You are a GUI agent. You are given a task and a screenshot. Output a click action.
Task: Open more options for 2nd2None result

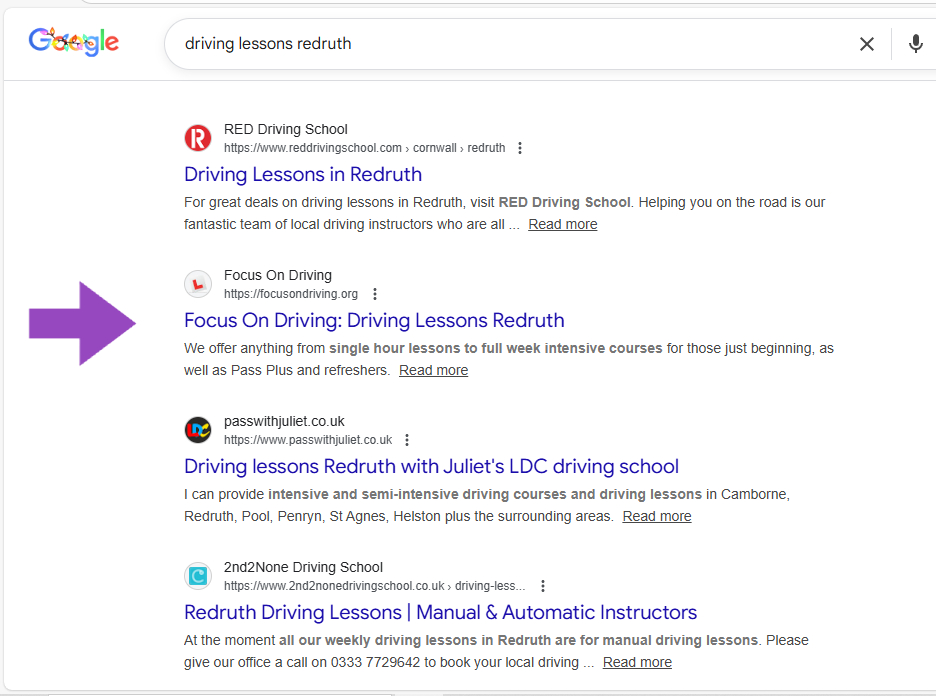coord(543,586)
